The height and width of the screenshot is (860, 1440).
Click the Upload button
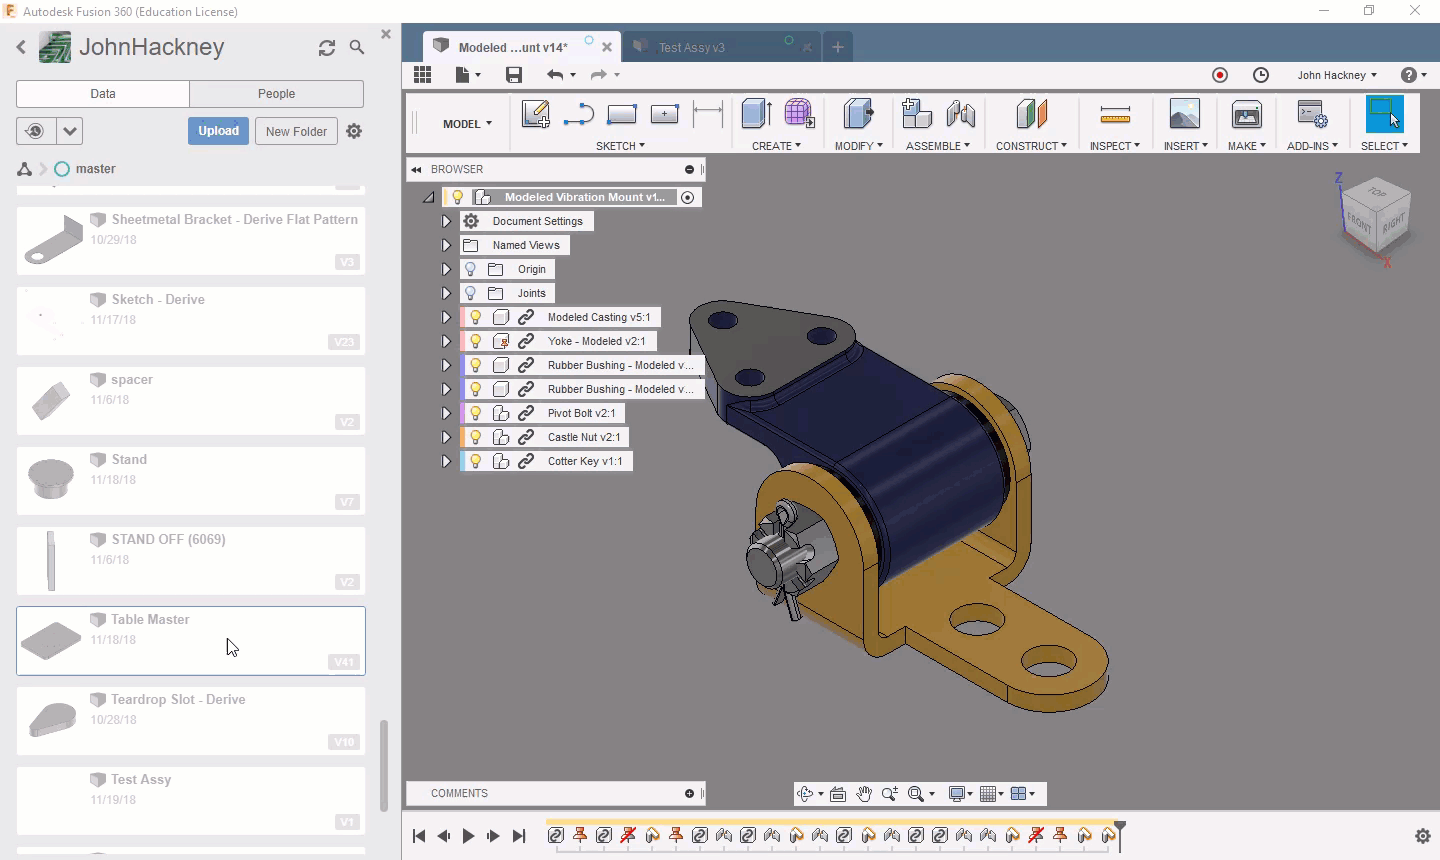tap(218, 131)
